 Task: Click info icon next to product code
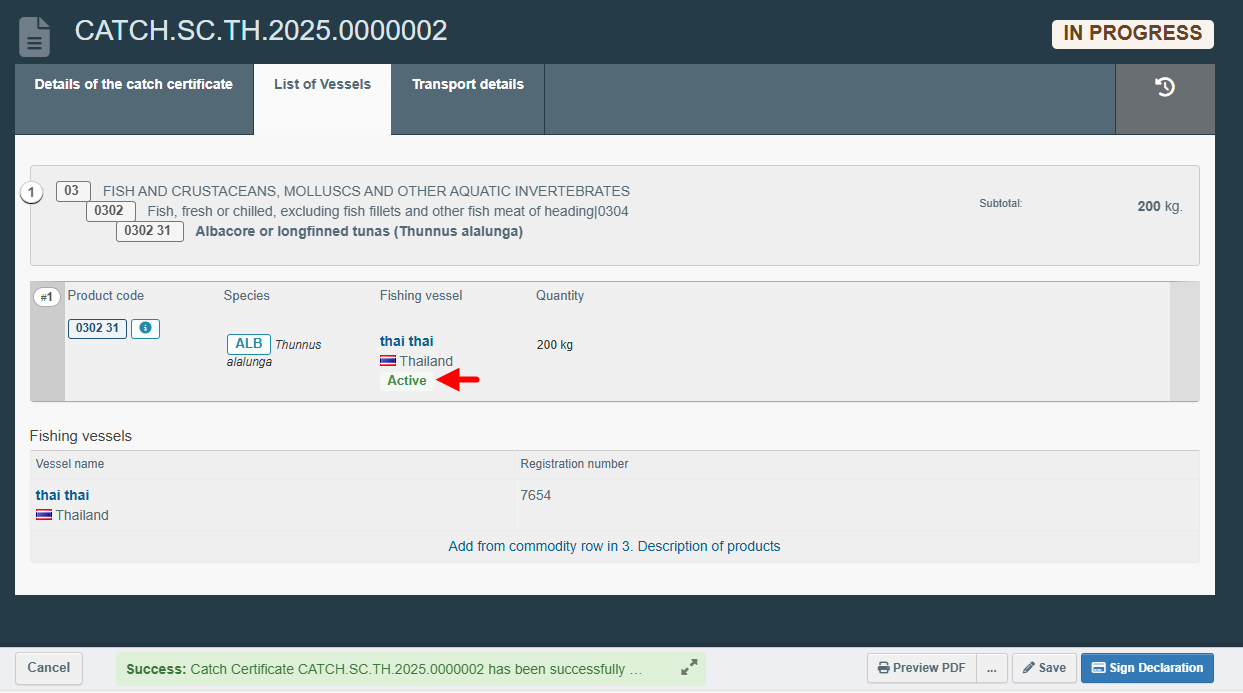(145, 328)
